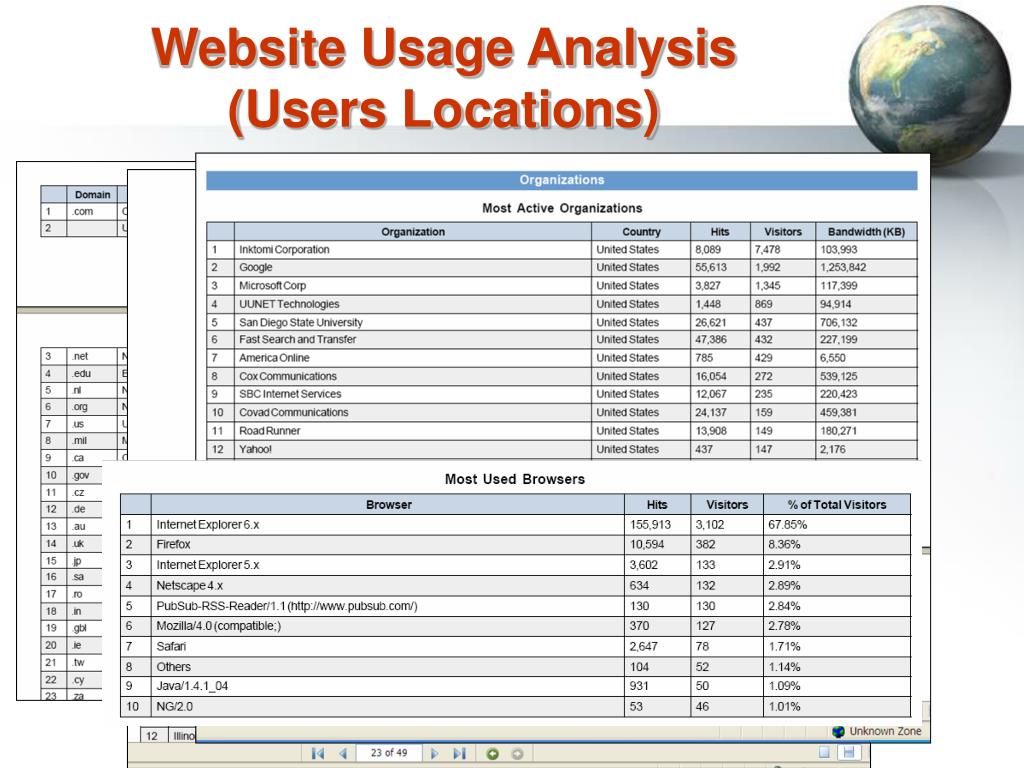Jump to last page in report navigator

pyautogui.click(x=459, y=753)
